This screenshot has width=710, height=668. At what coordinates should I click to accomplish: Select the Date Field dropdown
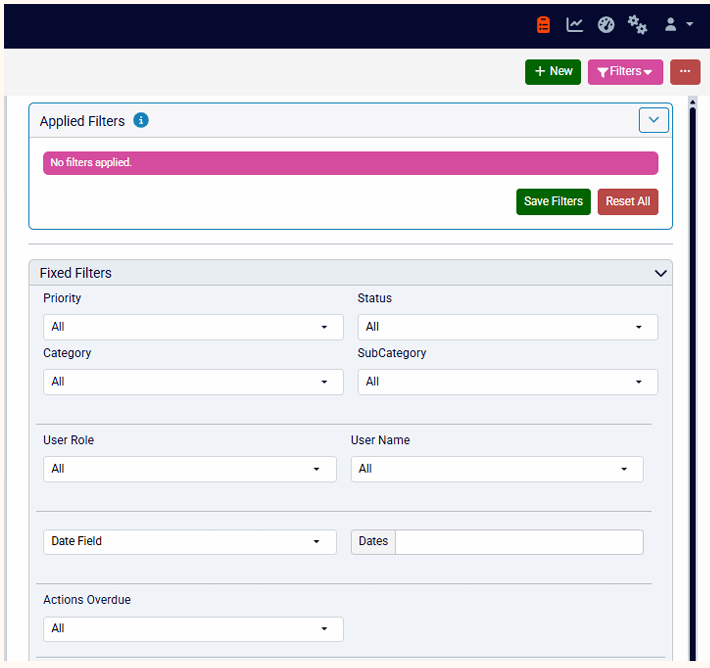[190, 542]
